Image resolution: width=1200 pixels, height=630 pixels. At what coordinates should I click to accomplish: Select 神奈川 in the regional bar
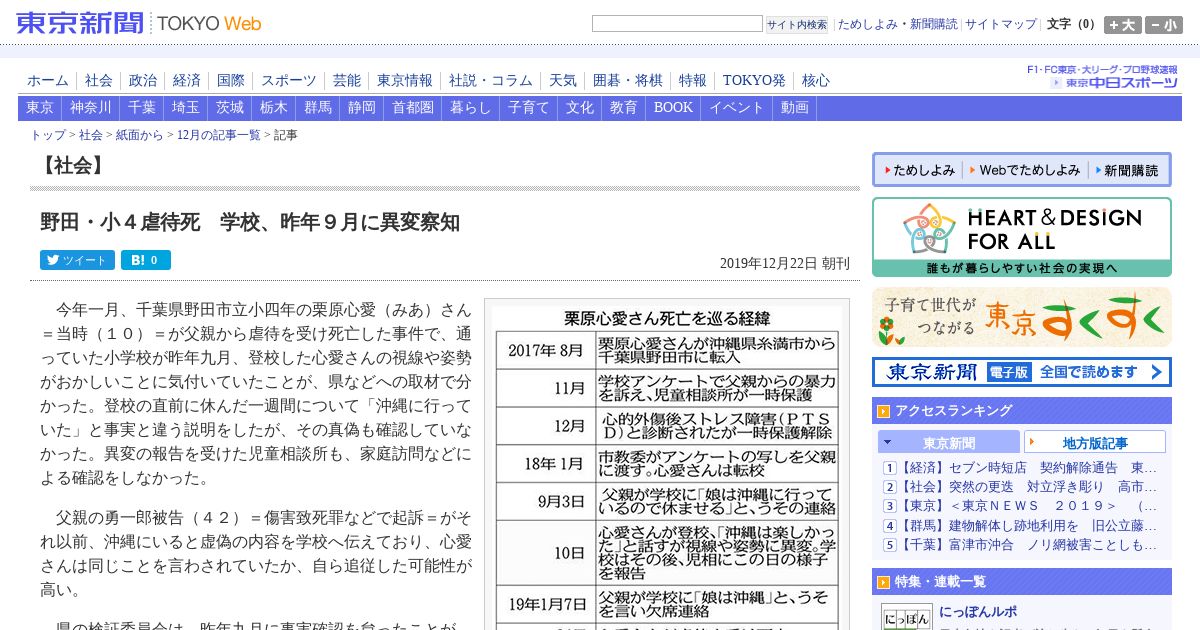pyautogui.click(x=91, y=108)
